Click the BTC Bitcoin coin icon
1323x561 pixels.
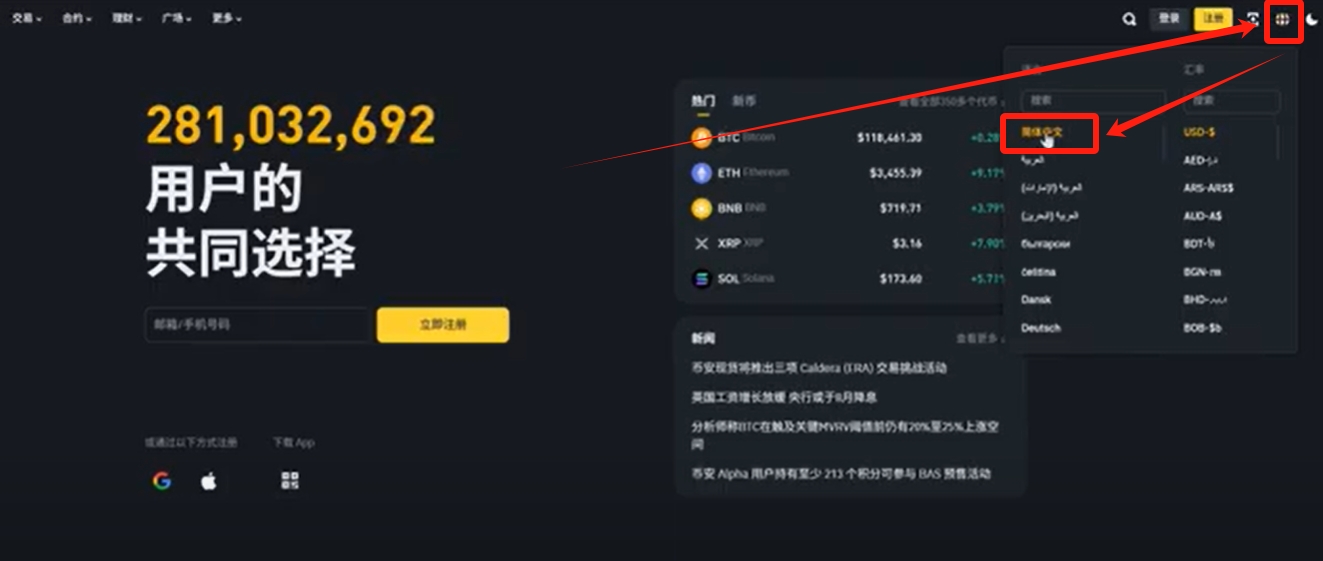pyautogui.click(x=701, y=138)
